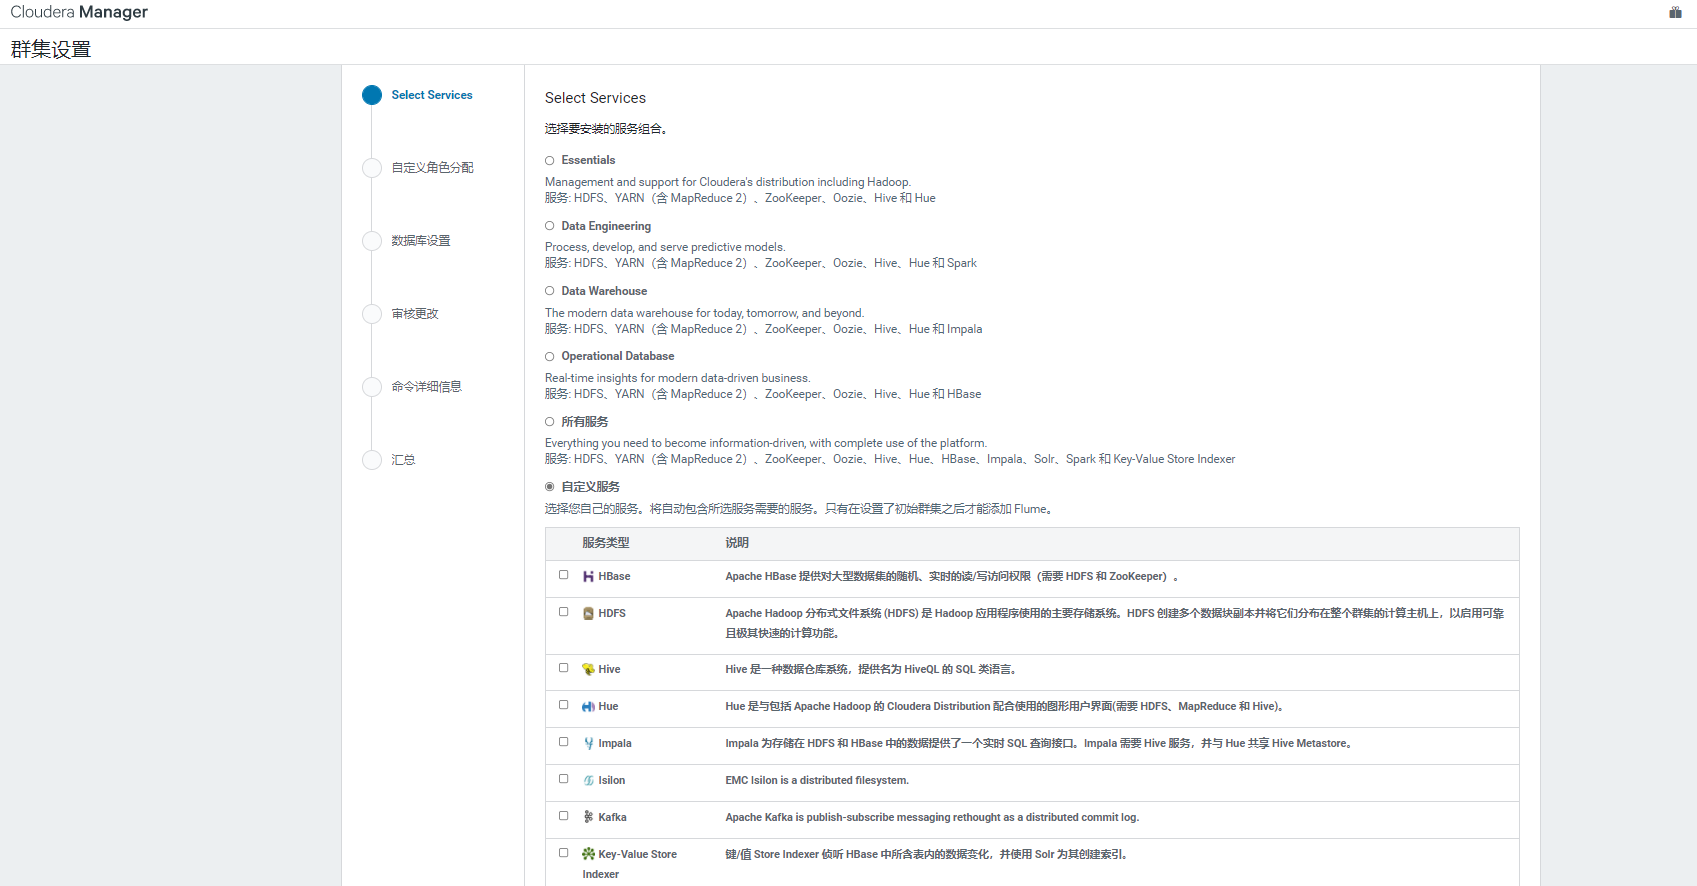Click the Isilon service icon

coord(588,781)
